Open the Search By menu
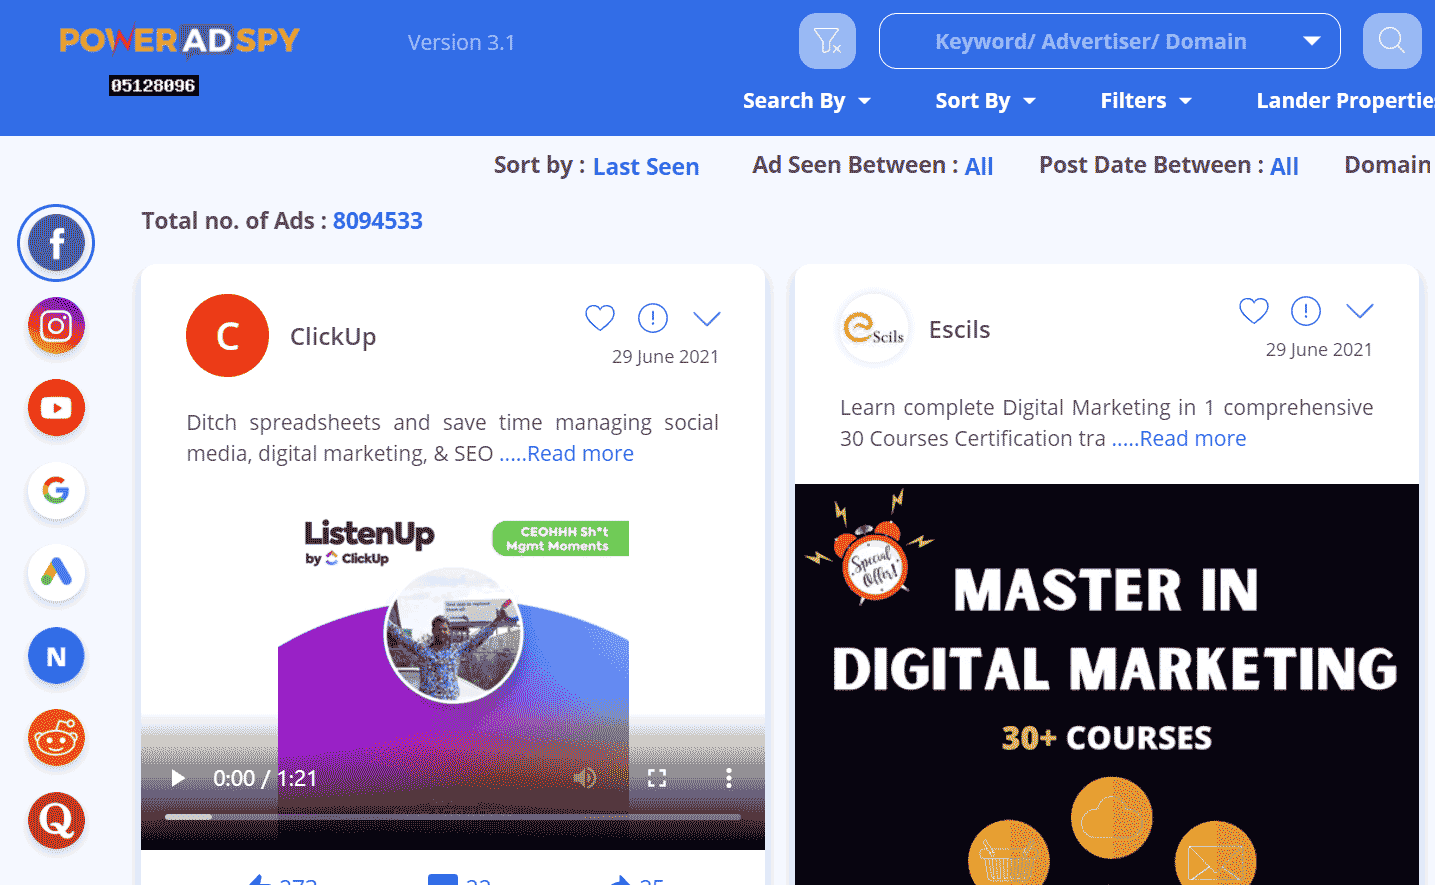Screen dimensions: 1435x885 click(x=806, y=101)
